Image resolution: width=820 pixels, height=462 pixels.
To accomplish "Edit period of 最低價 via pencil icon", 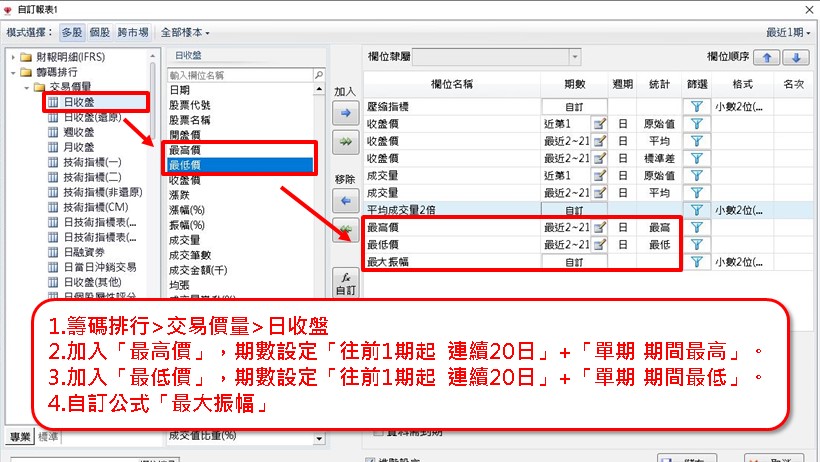I will coord(599,245).
